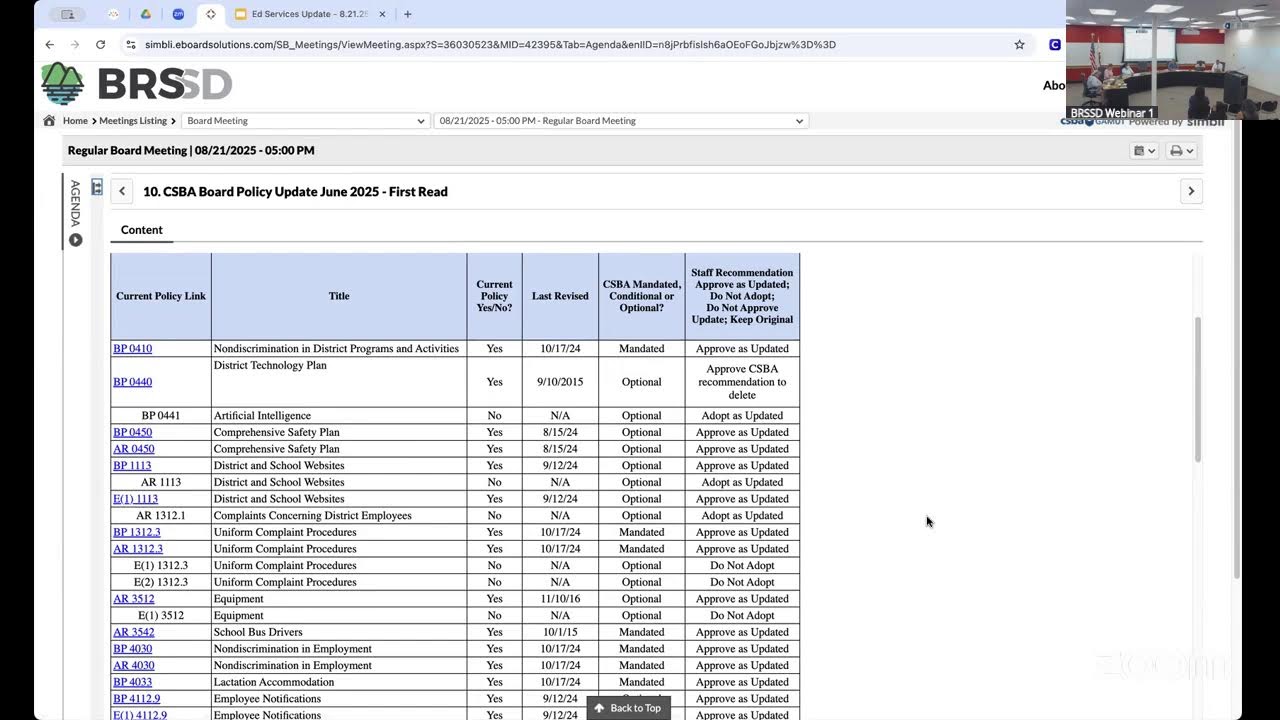This screenshot has width=1280, height=720.
Task: Click the 'Current Policy Link' column header
Action: 161,296
